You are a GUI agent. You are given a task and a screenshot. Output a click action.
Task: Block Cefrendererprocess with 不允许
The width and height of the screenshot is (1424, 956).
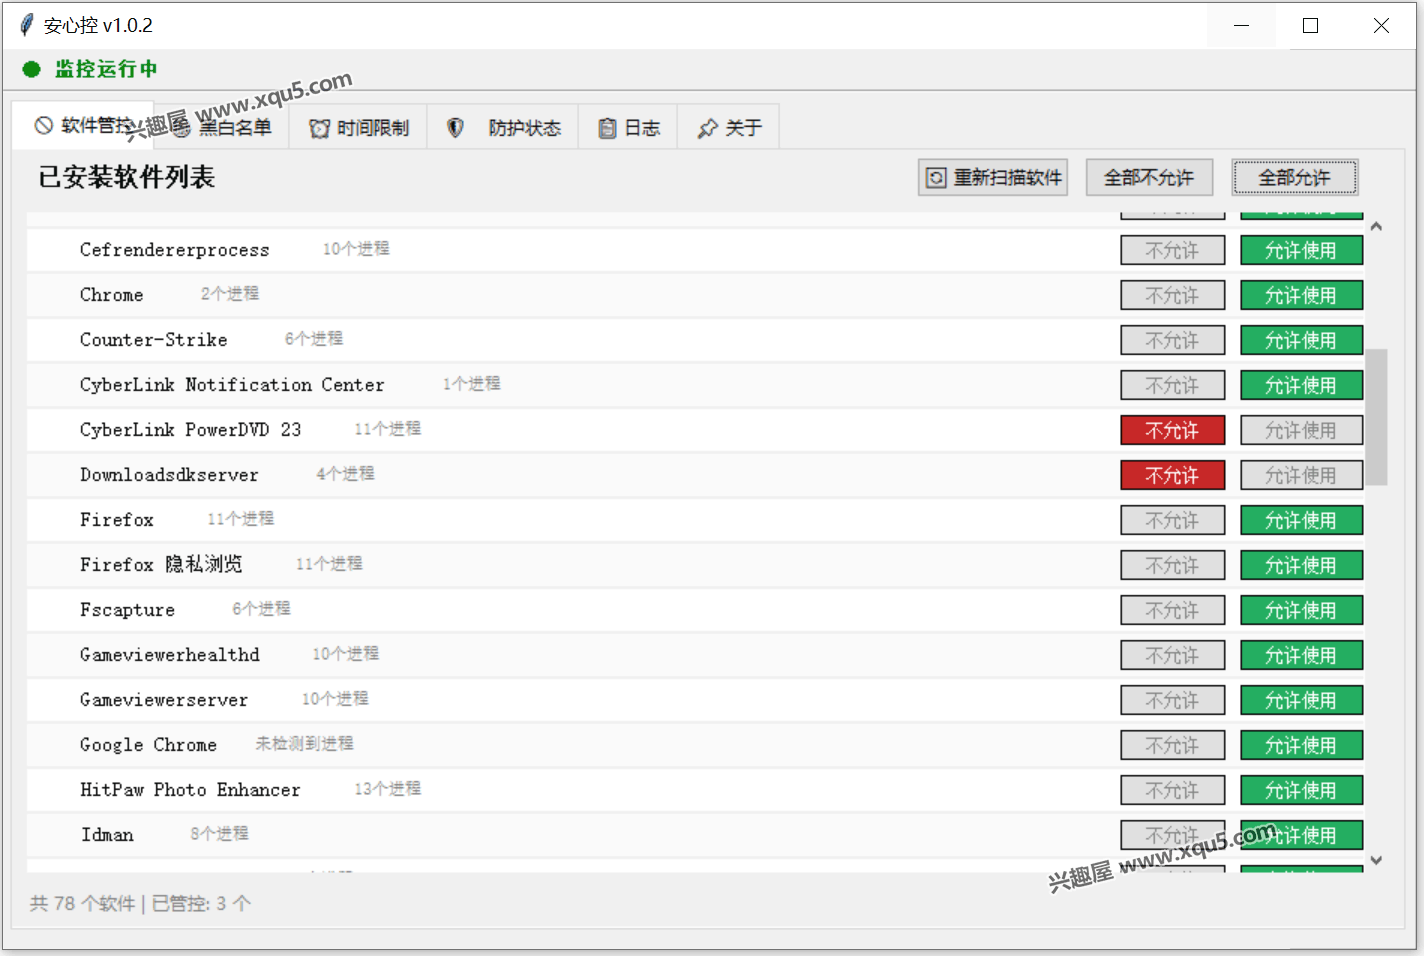click(1172, 250)
